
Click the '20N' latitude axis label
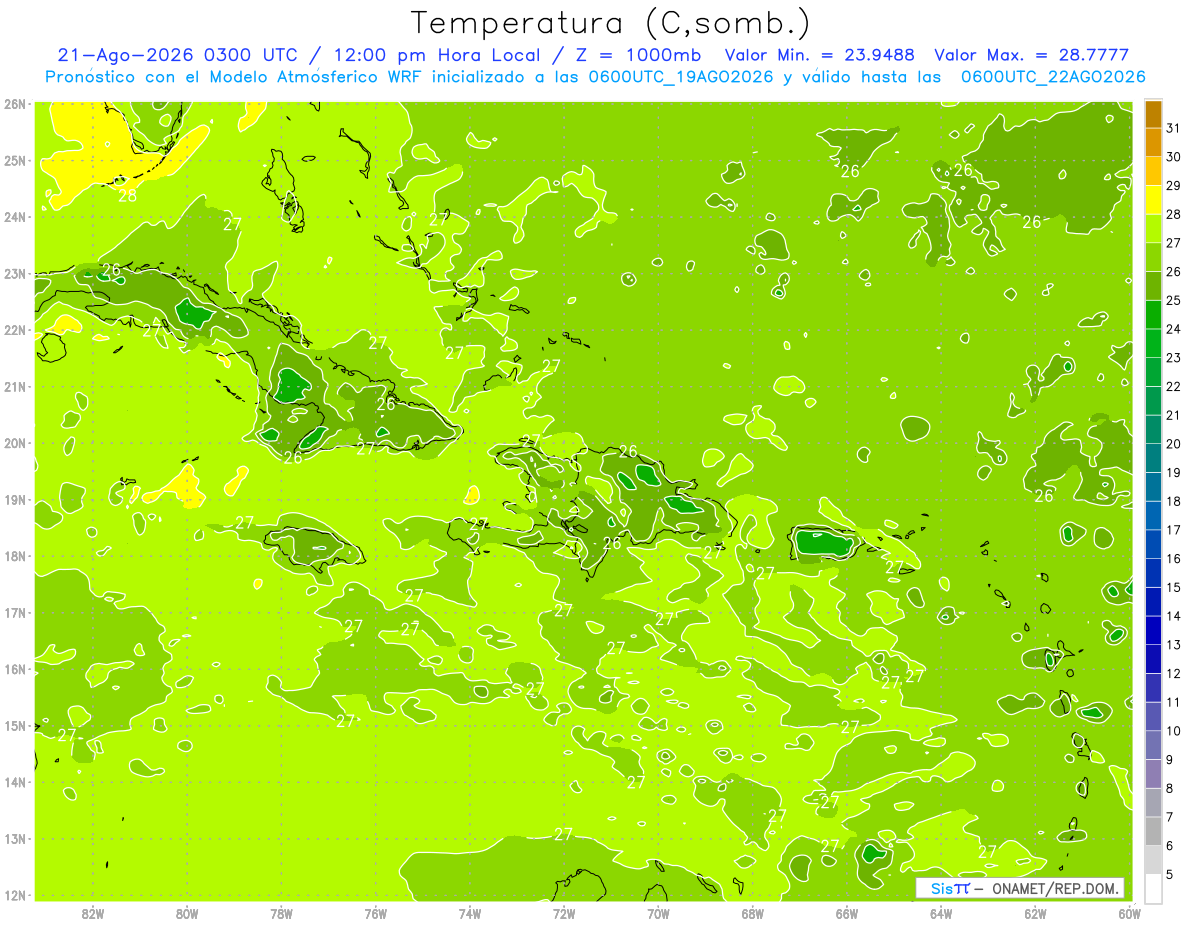pyautogui.click(x=15, y=443)
